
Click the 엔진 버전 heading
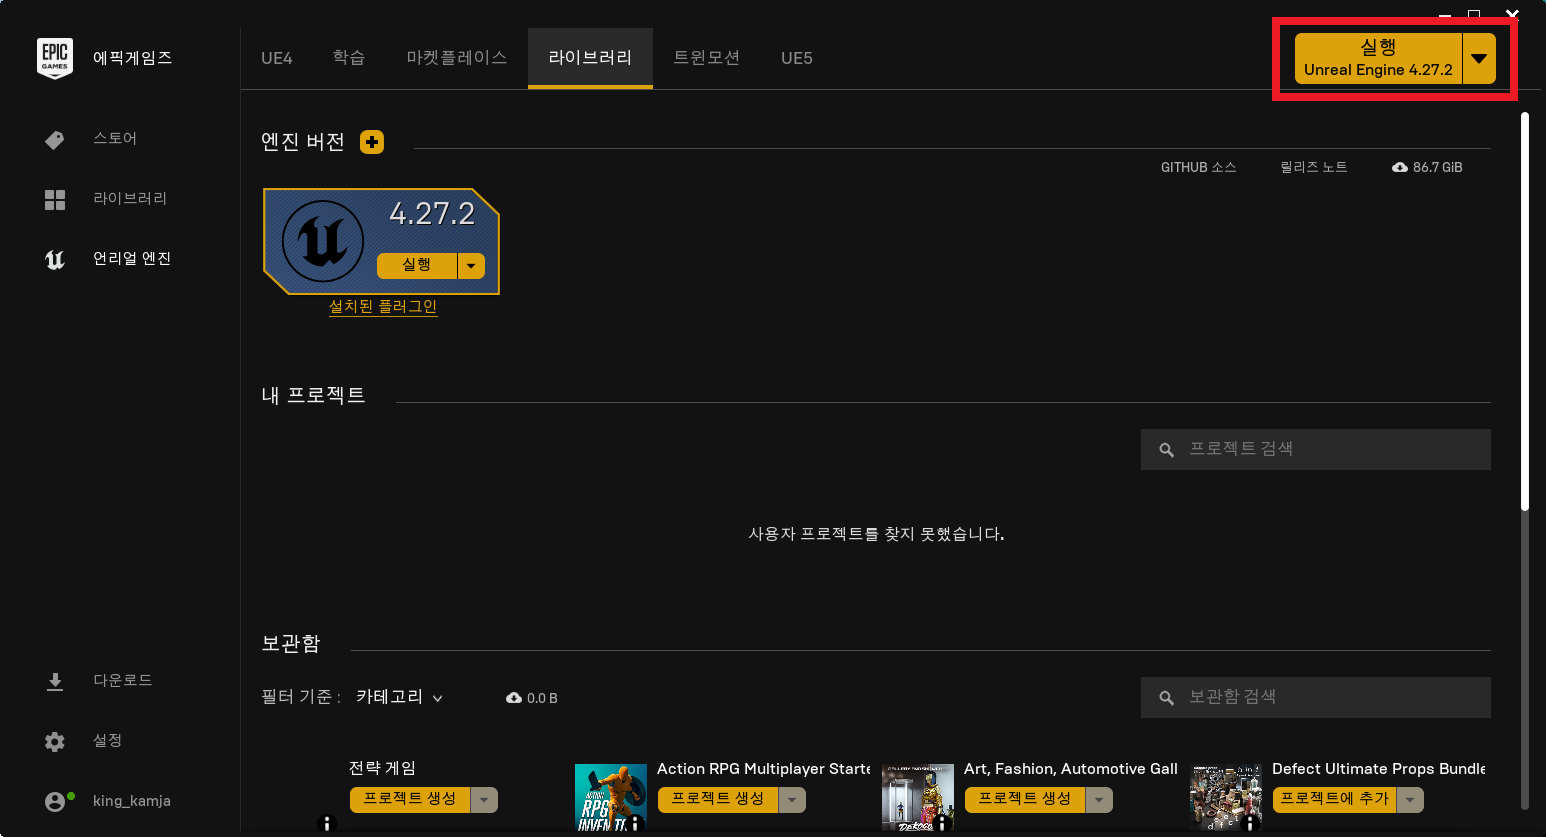pyautogui.click(x=303, y=142)
